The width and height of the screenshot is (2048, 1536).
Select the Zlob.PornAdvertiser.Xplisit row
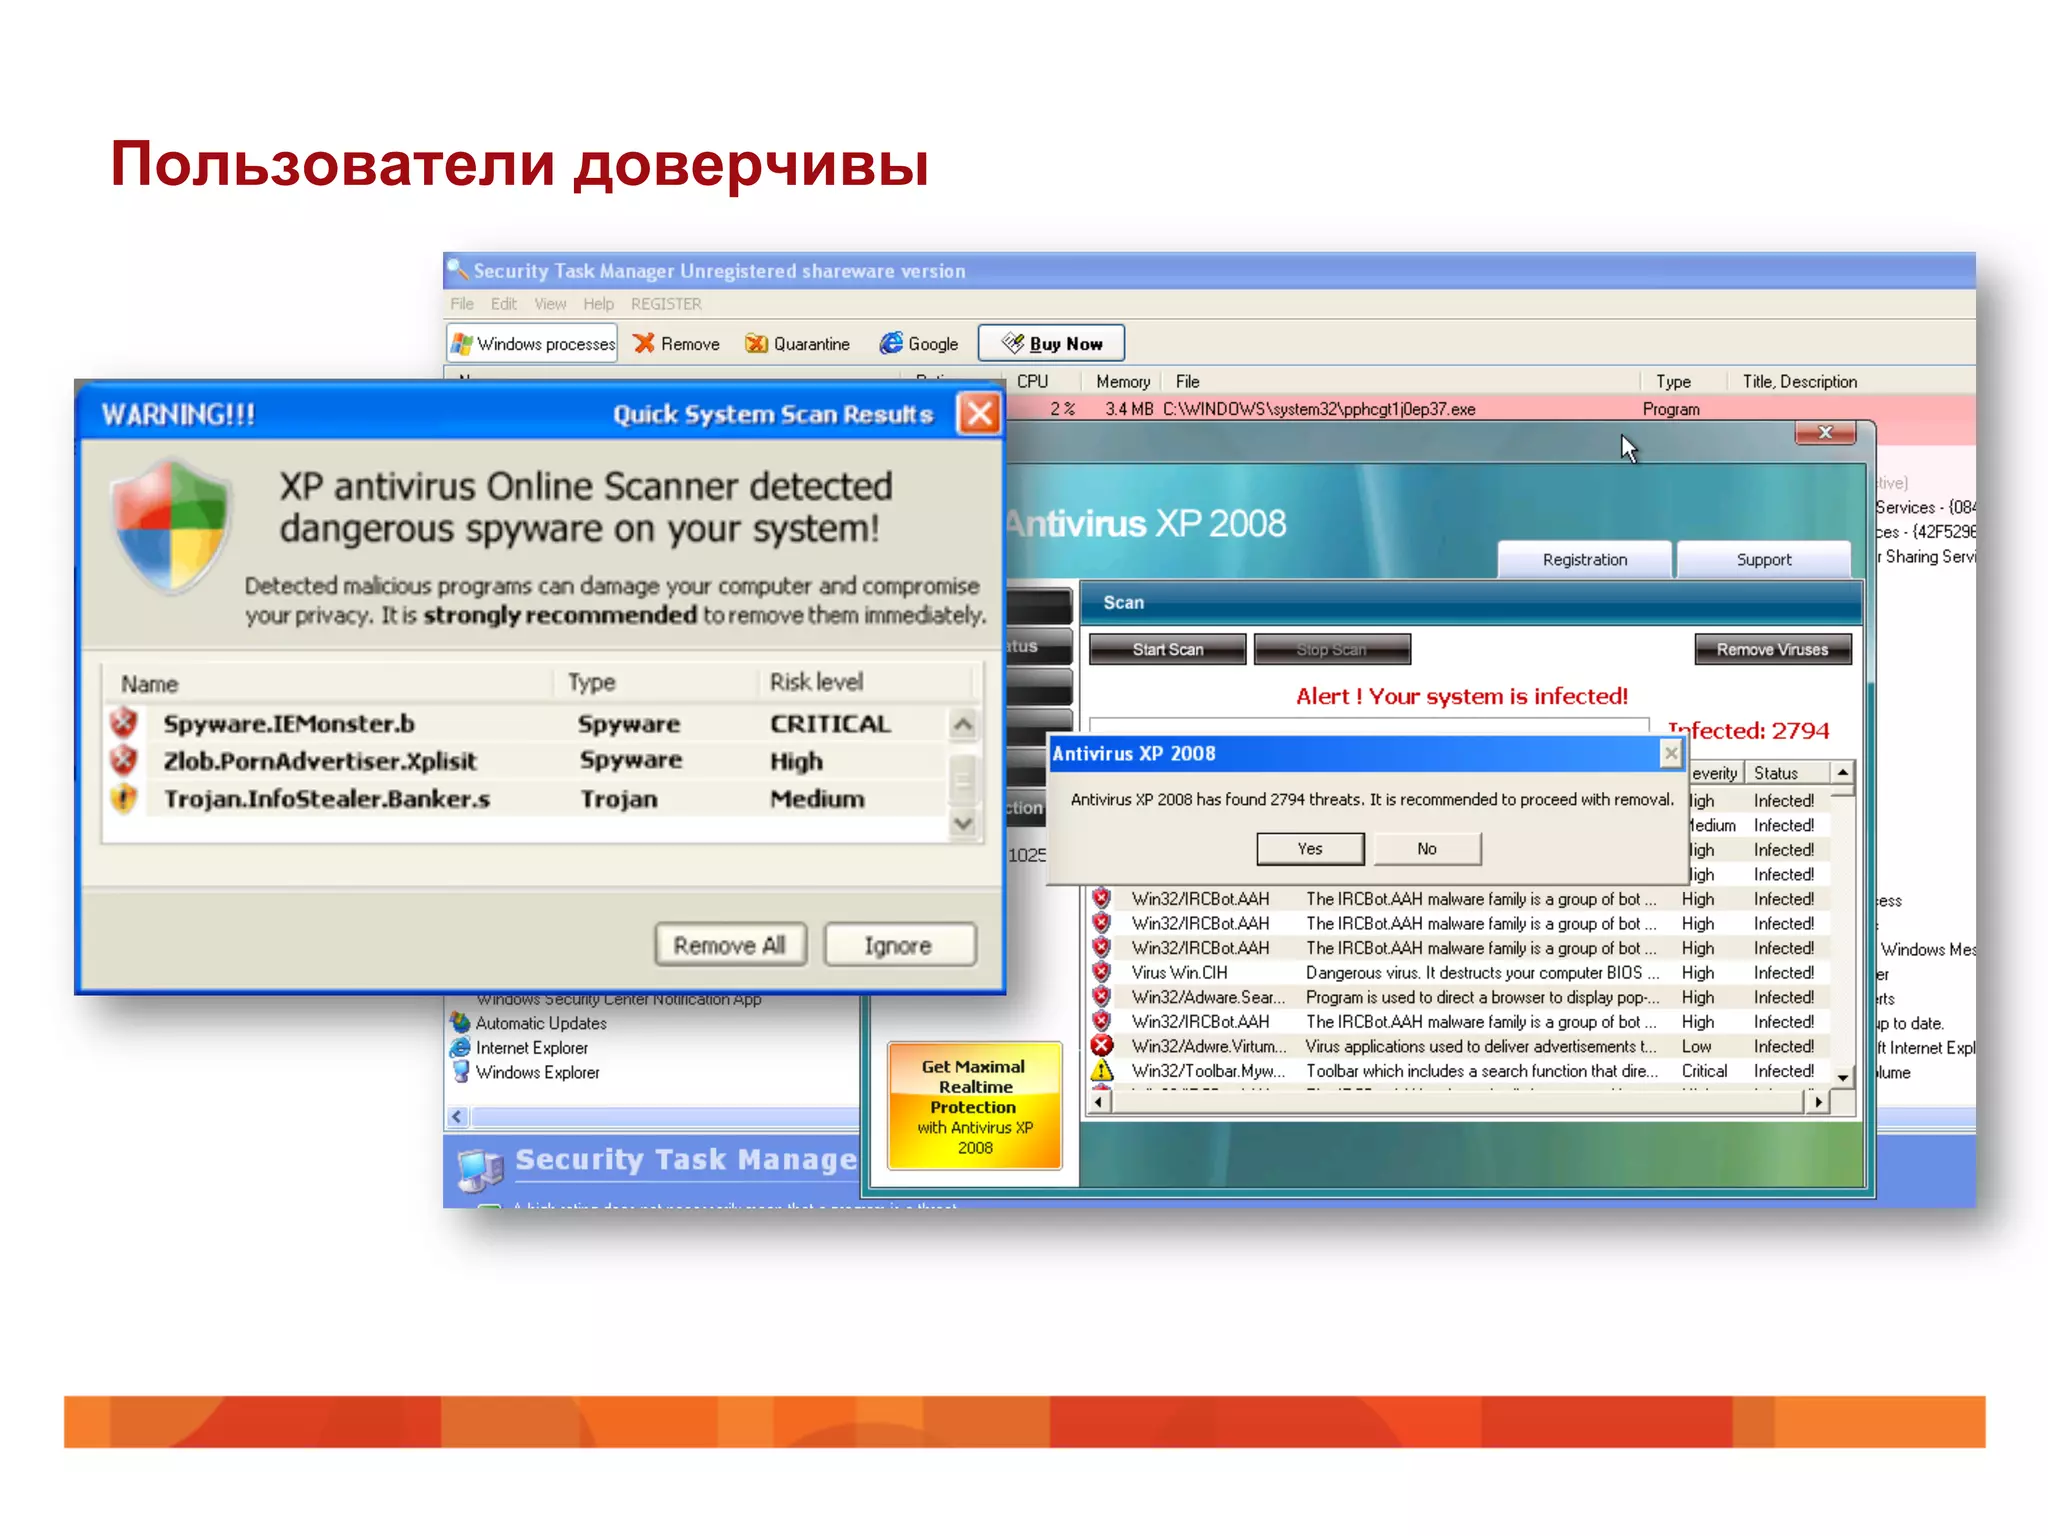tap(526, 761)
